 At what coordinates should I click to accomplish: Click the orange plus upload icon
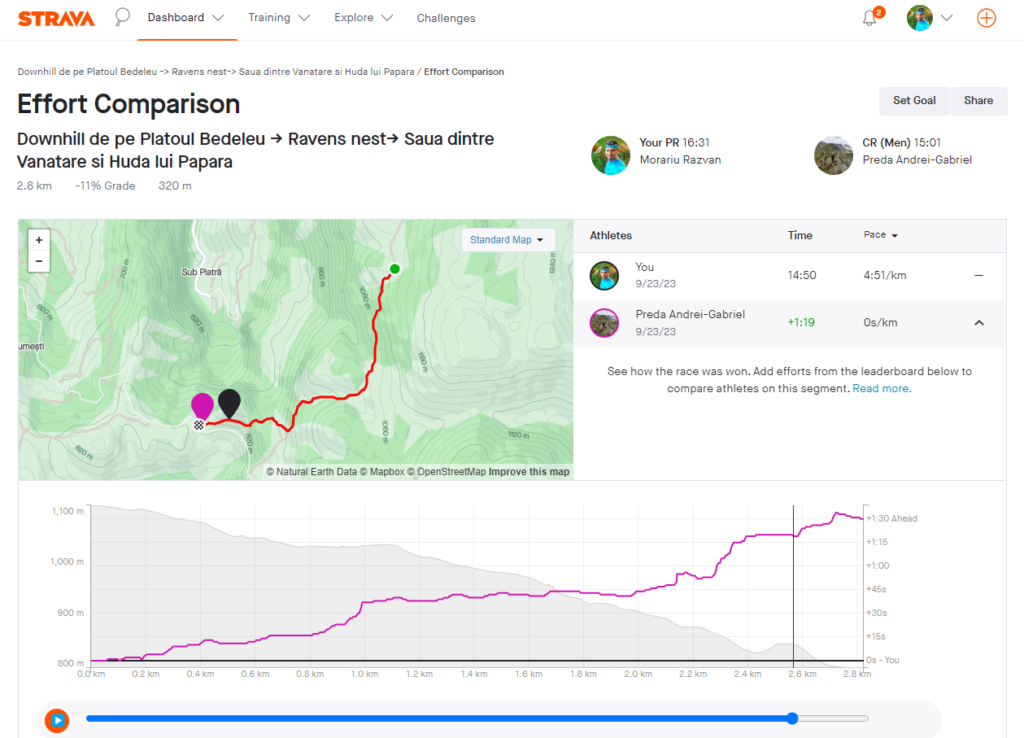tap(986, 18)
